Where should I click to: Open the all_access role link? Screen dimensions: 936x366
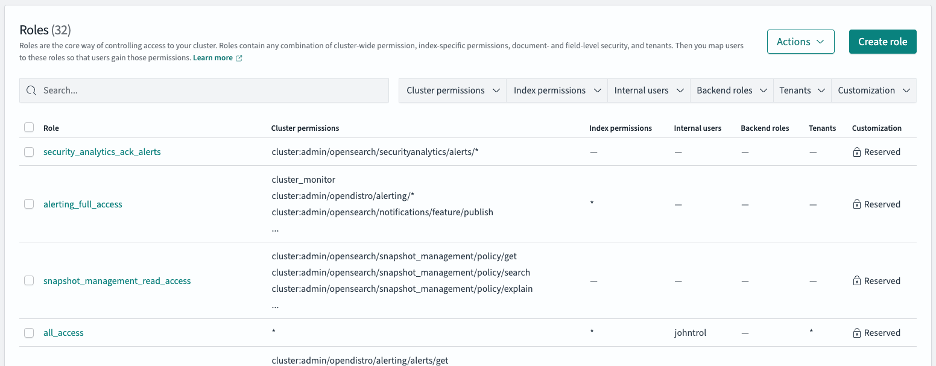(x=63, y=333)
